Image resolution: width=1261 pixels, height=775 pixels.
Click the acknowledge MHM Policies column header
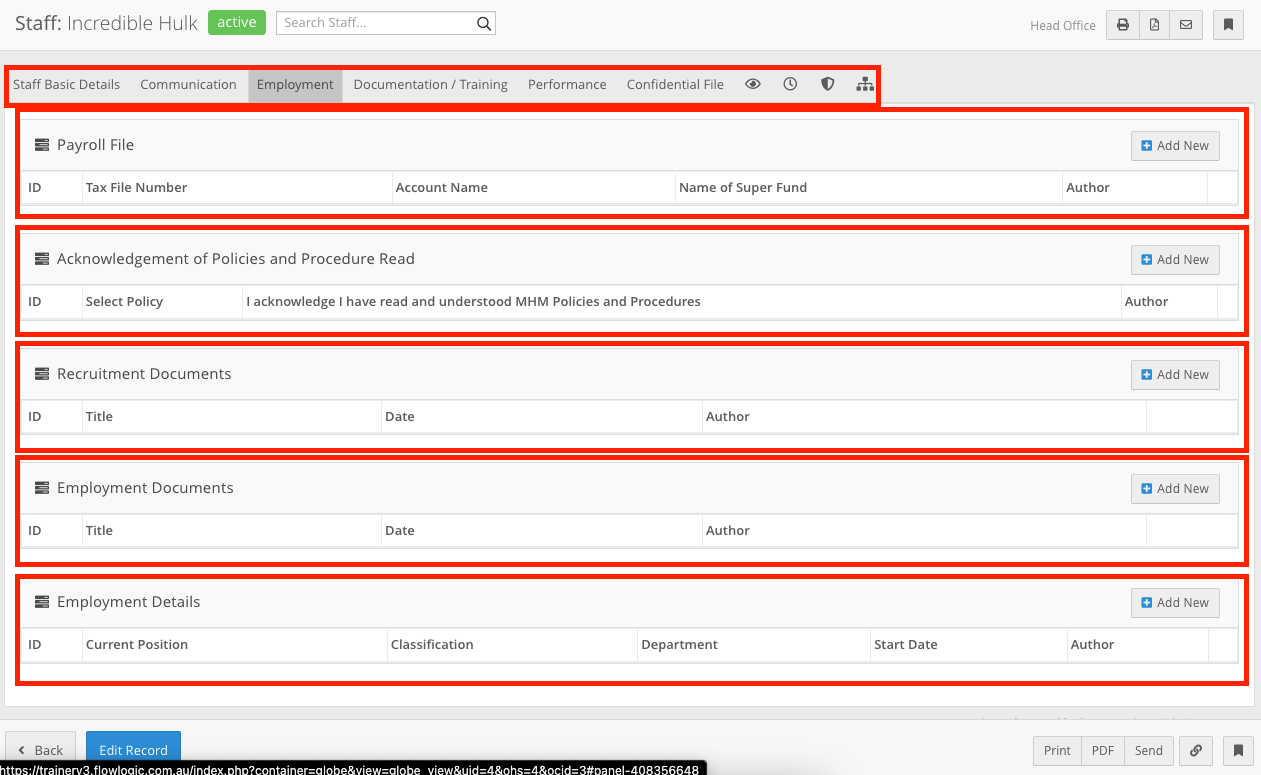tap(473, 301)
